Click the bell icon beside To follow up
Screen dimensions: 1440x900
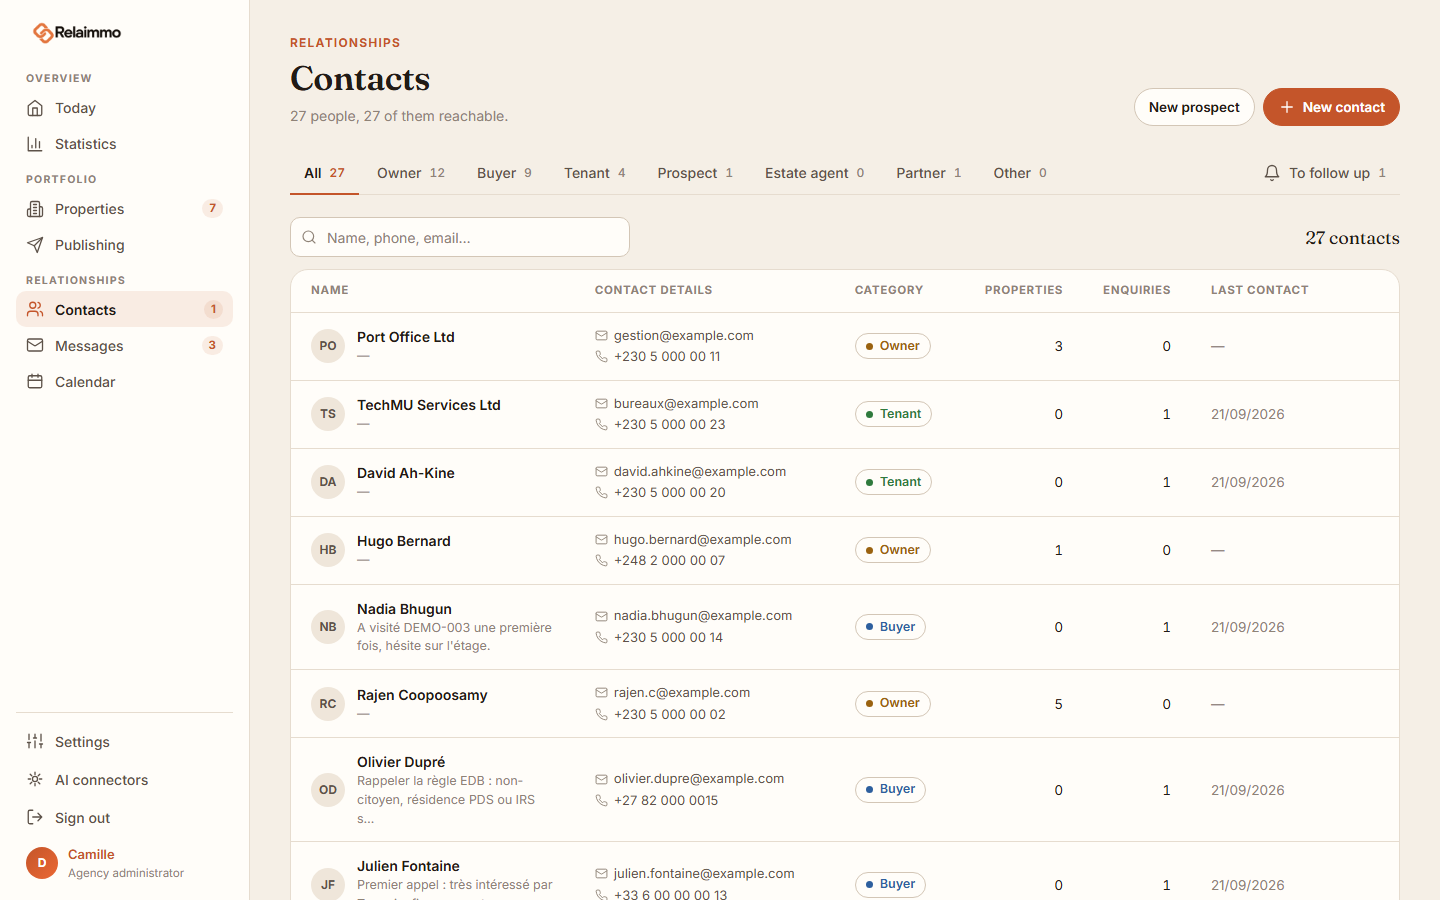coord(1272,173)
